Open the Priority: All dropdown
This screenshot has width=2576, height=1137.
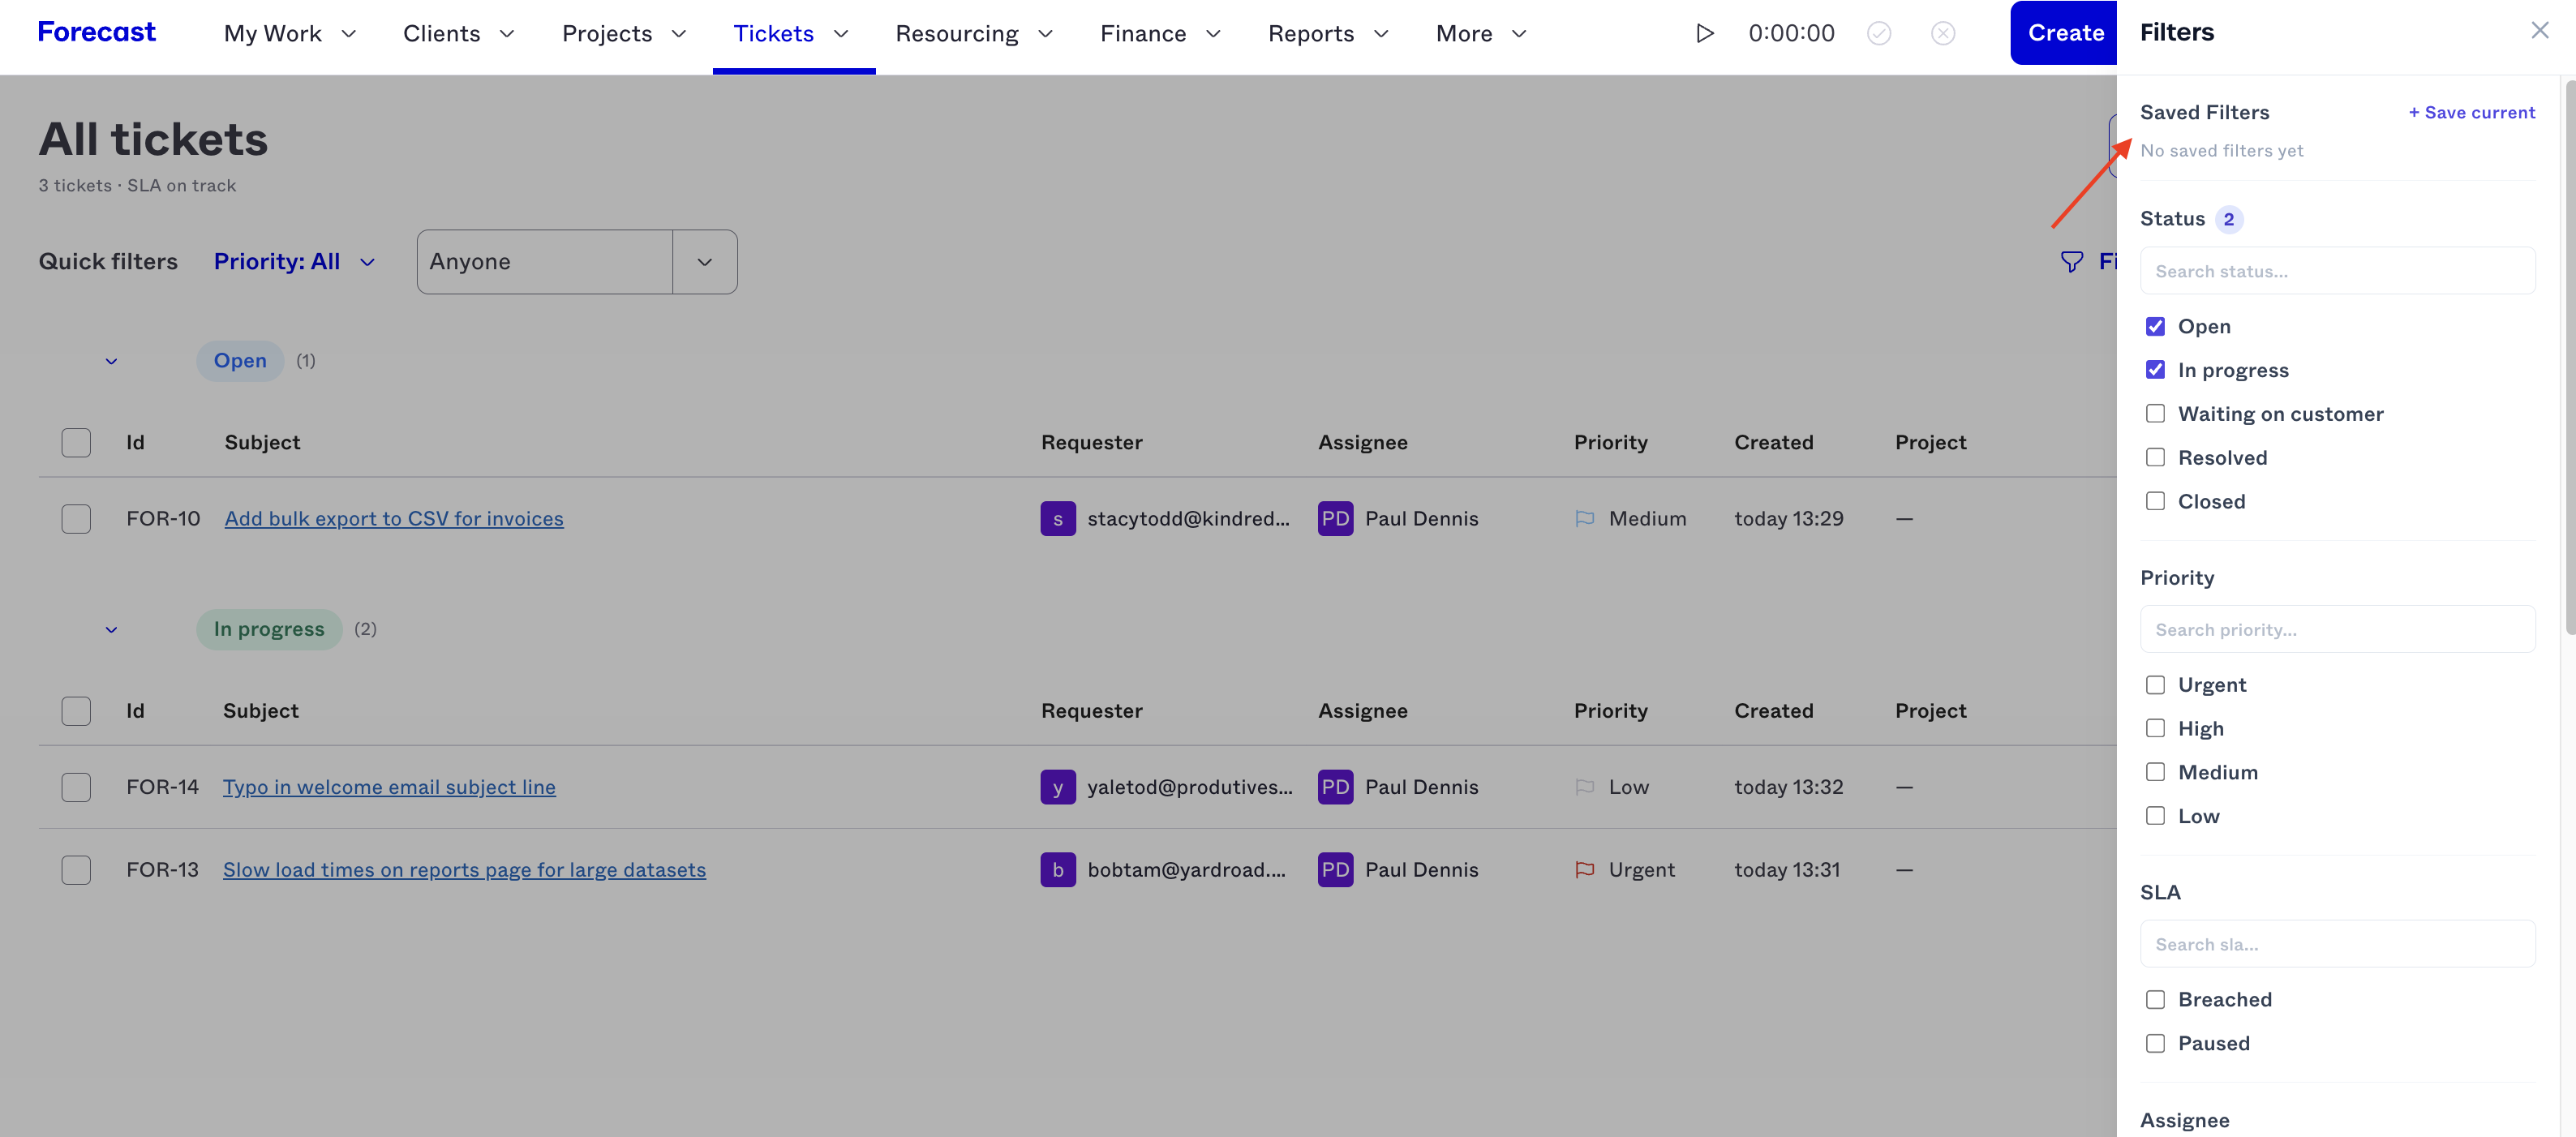(x=295, y=261)
